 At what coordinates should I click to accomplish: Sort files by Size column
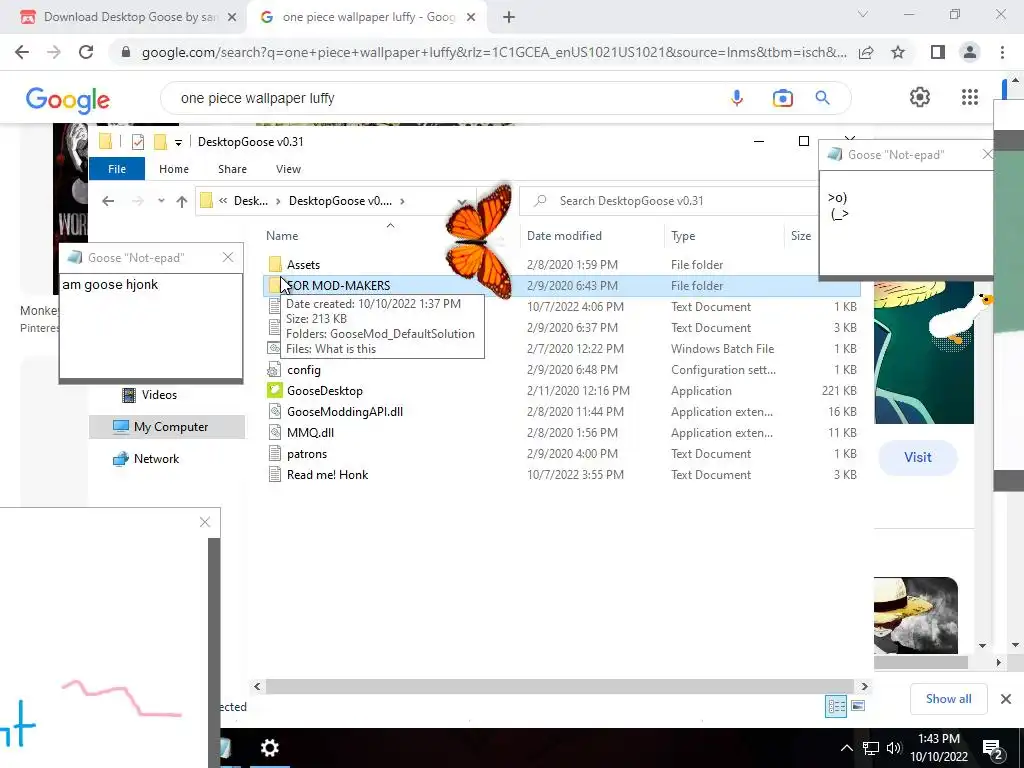click(801, 236)
